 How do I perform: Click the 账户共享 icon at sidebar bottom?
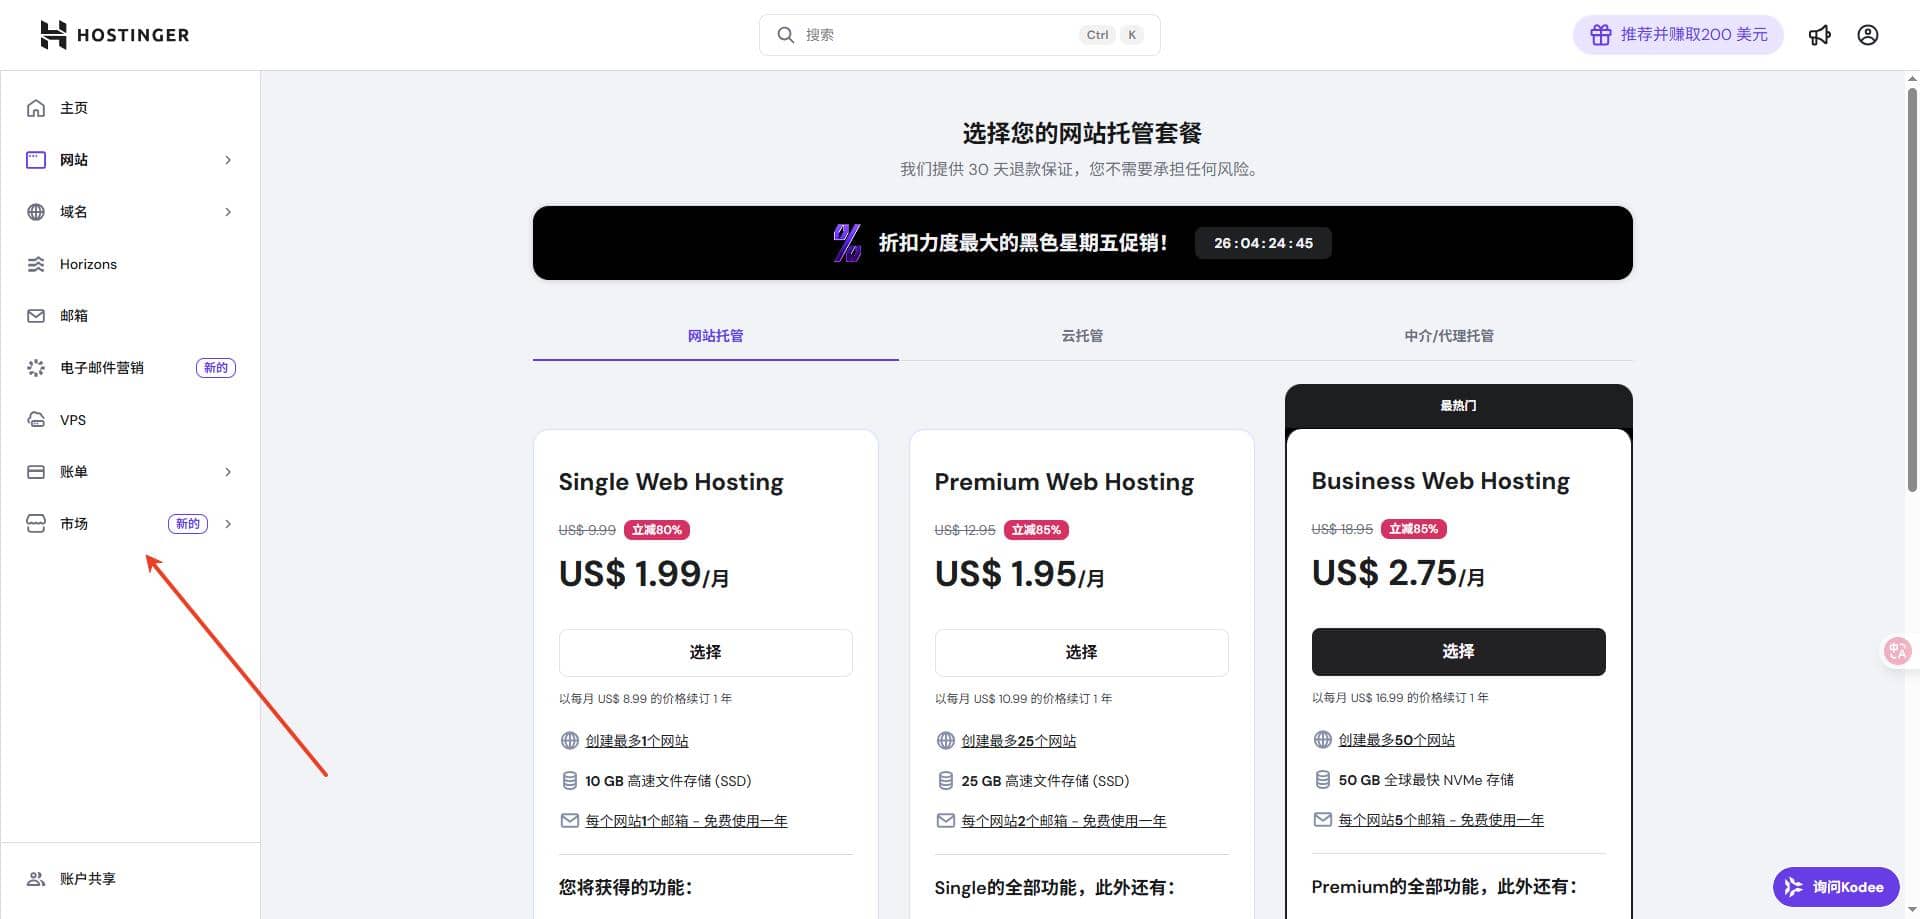coord(36,878)
